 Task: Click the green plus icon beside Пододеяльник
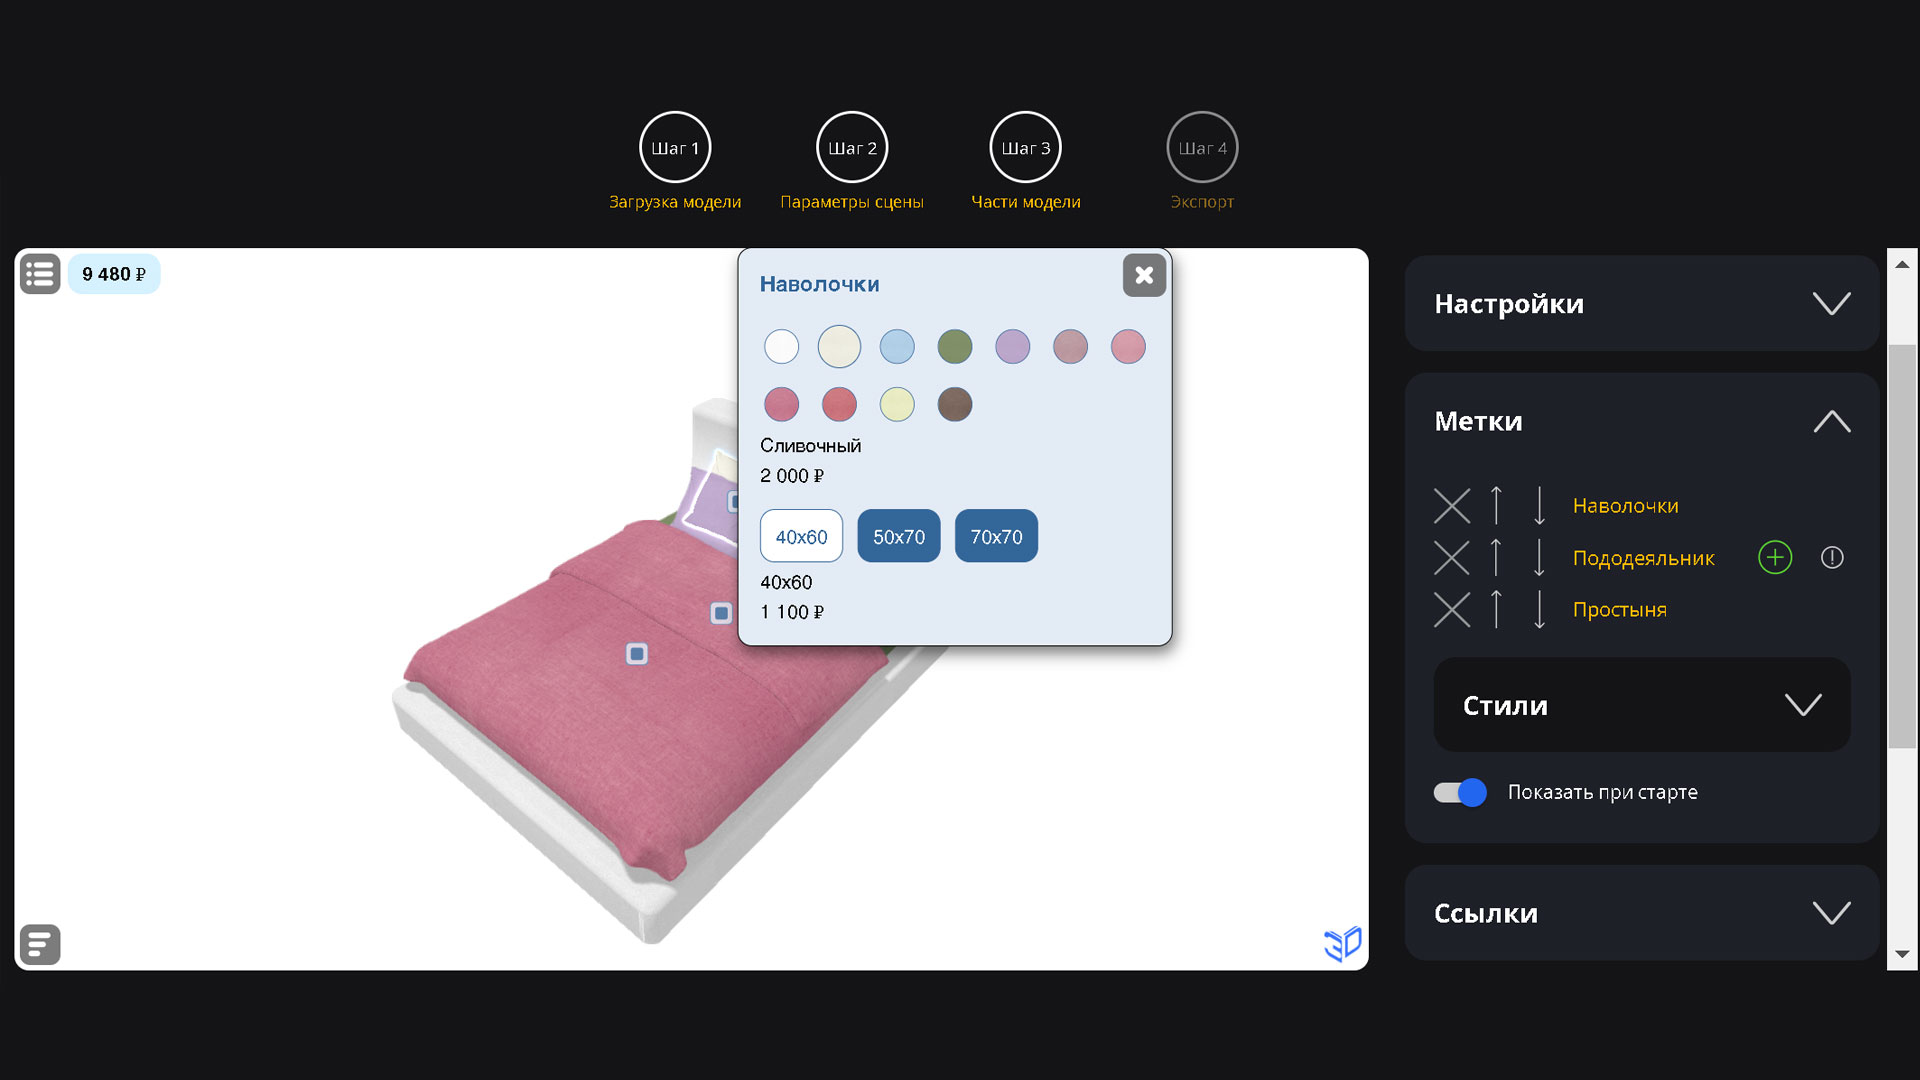click(x=1775, y=558)
